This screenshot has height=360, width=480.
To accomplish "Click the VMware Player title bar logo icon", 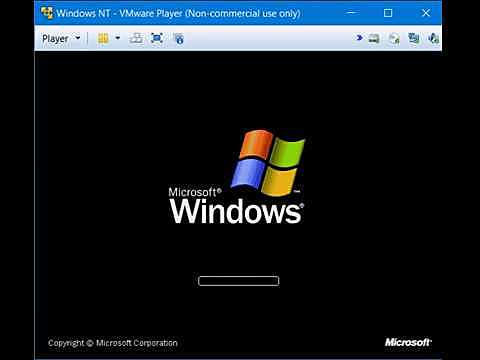I will point(47,13).
